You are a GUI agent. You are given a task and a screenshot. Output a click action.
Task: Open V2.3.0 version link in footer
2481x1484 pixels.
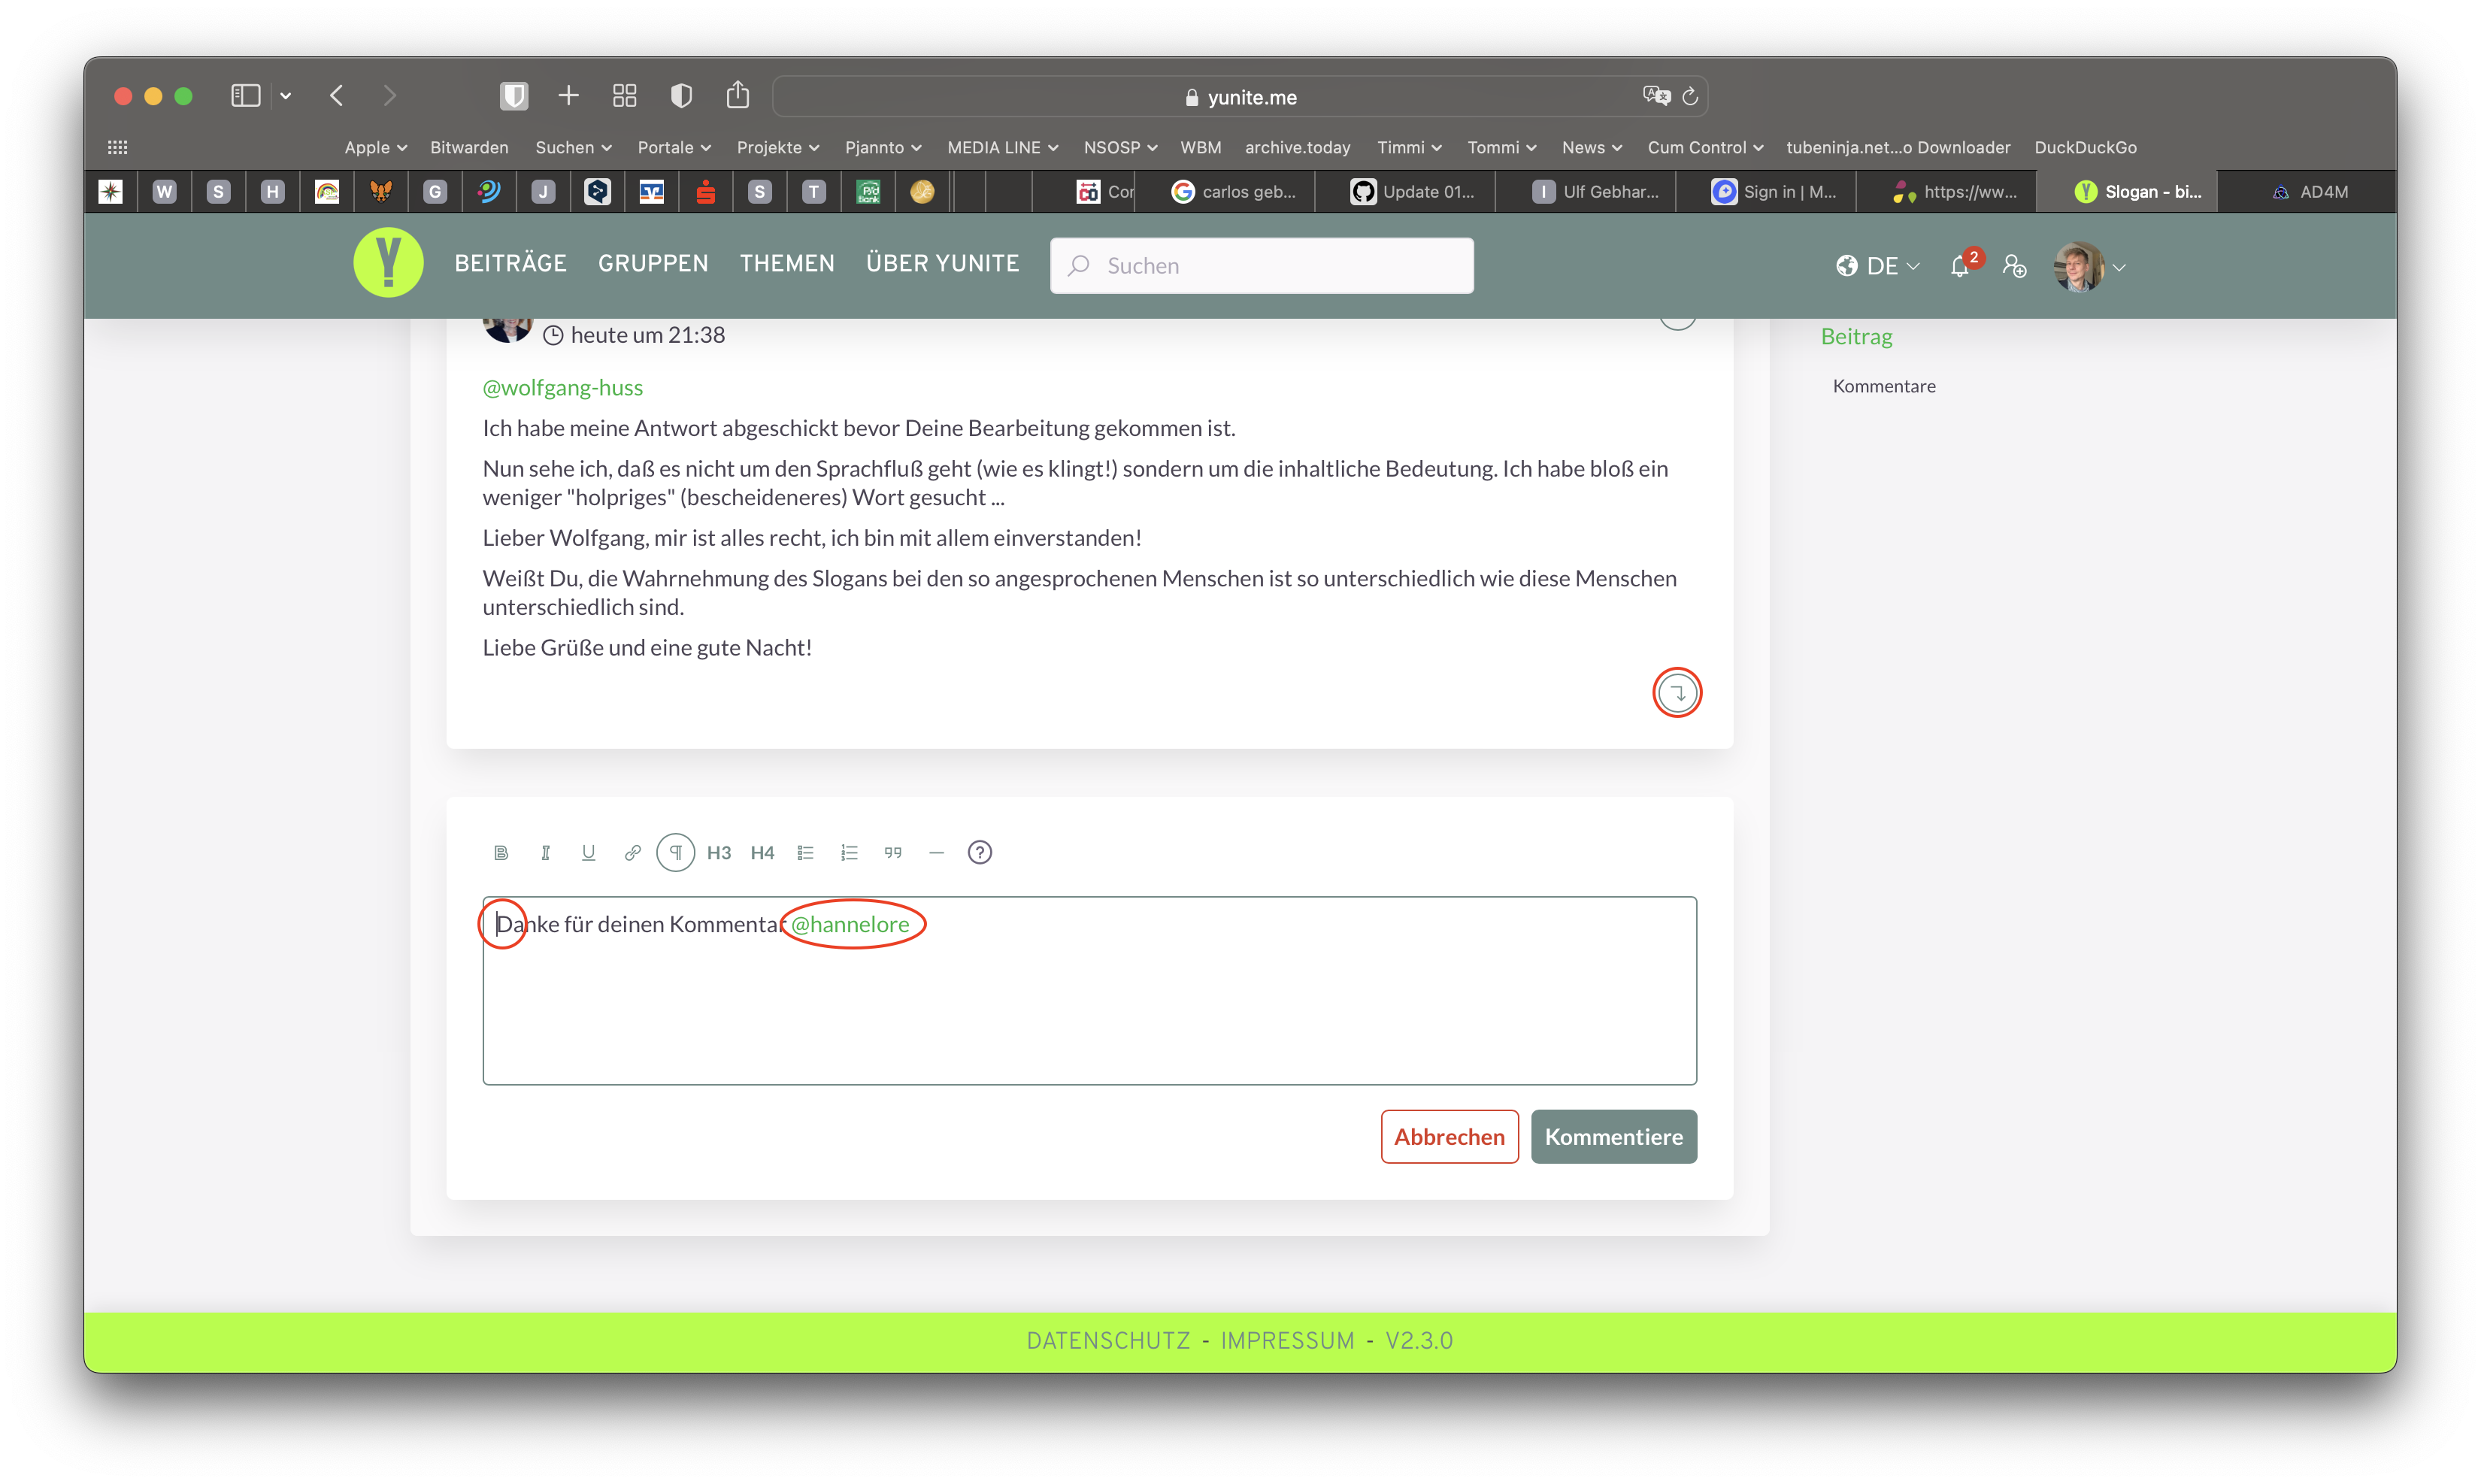(1419, 1340)
